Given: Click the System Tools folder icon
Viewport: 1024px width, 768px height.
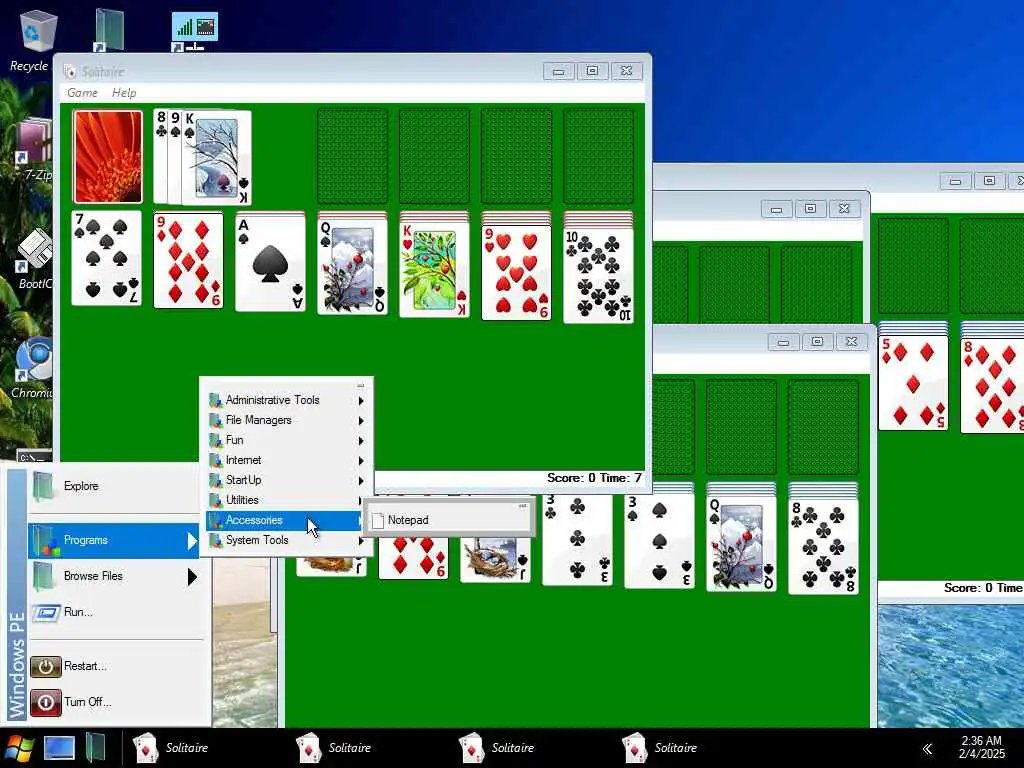Looking at the screenshot, I should point(216,541).
